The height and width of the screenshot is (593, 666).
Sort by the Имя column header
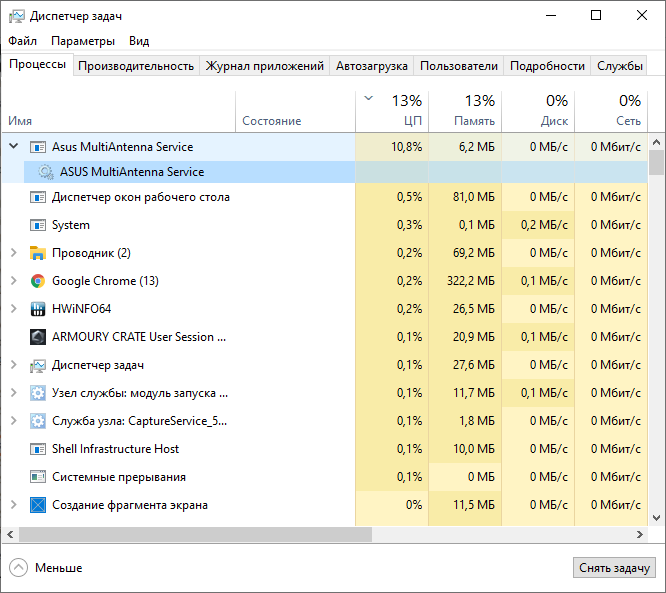click(x=118, y=111)
